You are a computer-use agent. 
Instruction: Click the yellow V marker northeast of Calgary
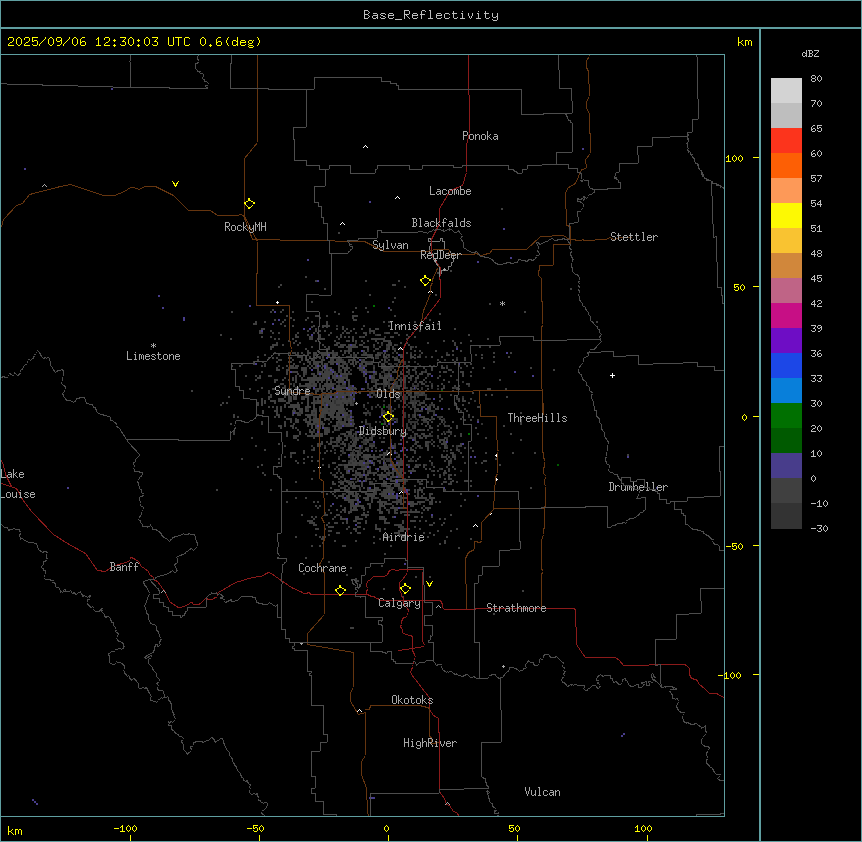point(429,584)
